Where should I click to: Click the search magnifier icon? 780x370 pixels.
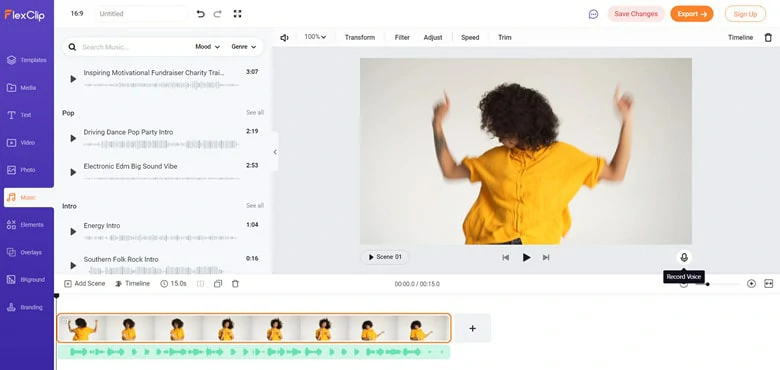(72, 47)
